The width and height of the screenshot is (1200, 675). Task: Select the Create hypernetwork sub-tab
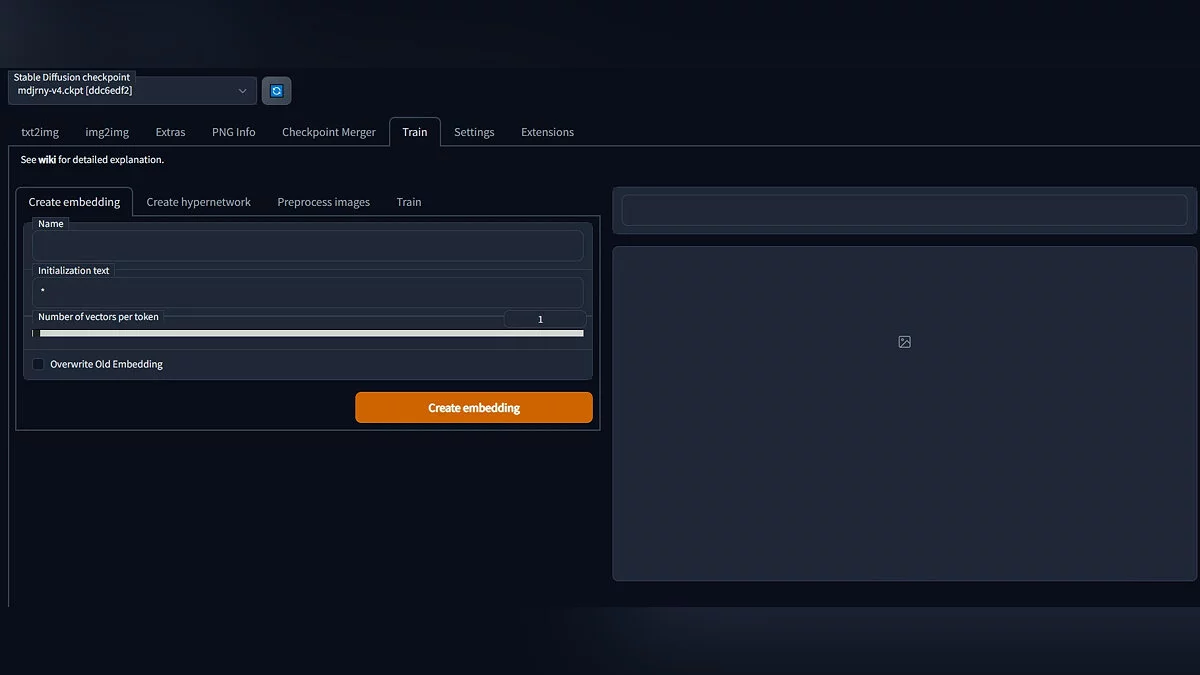click(x=198, y=202)
